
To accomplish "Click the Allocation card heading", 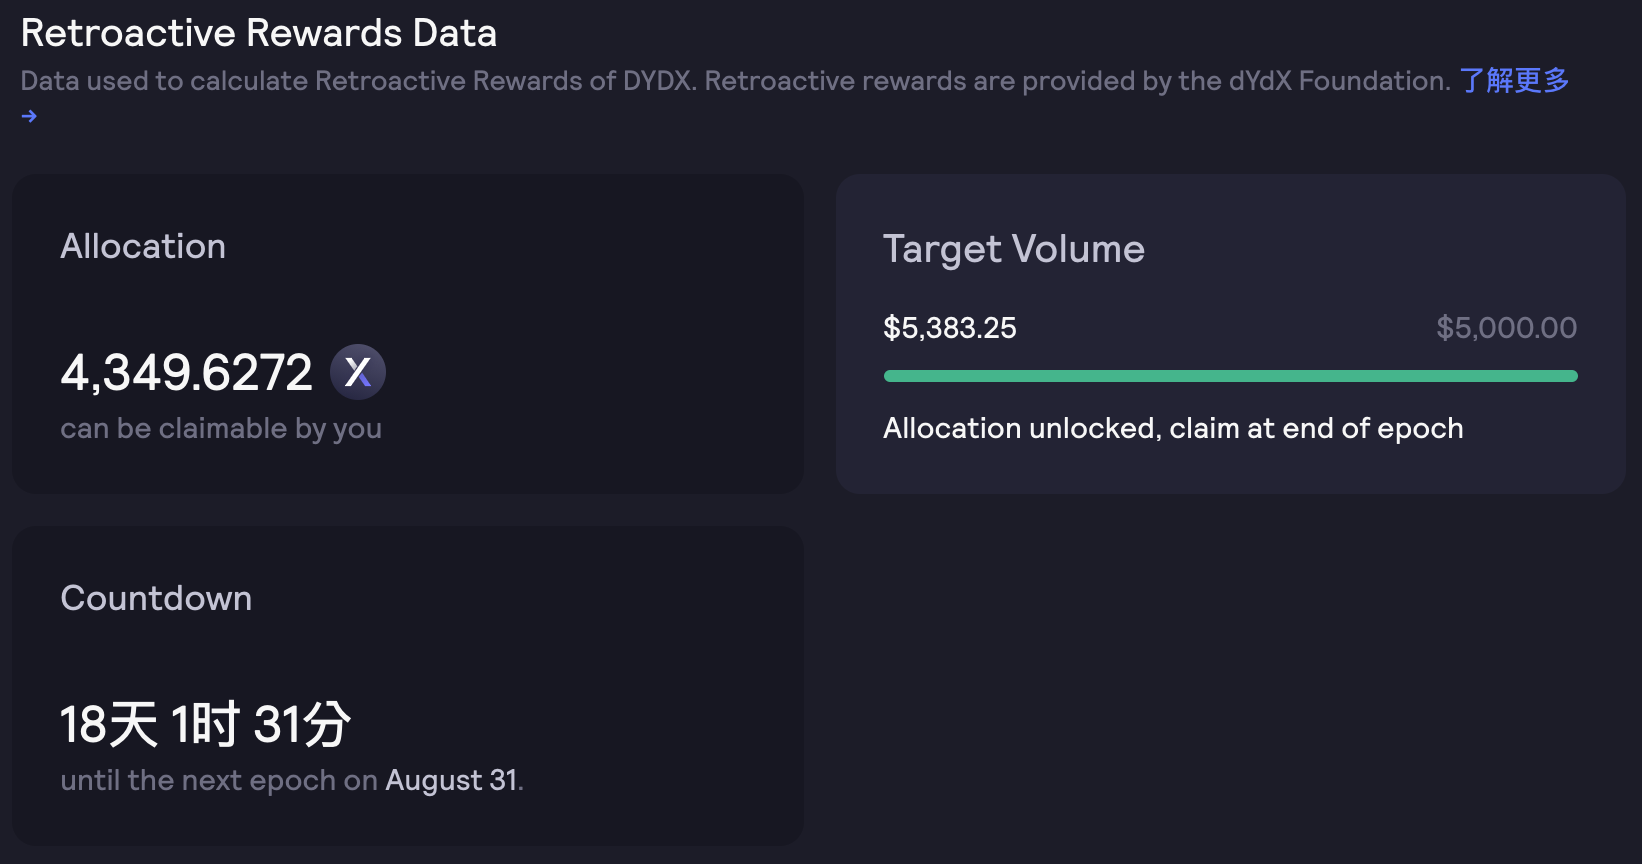I will [143, 246].
